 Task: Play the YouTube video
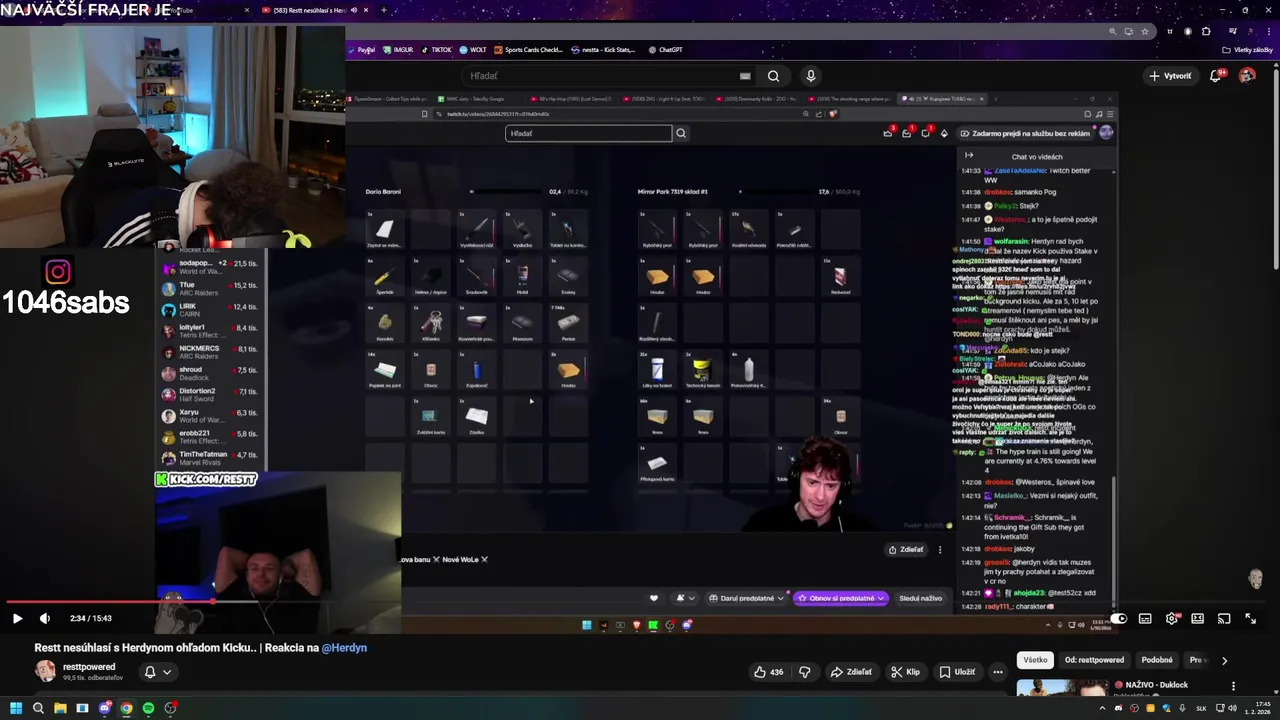point(17,619)
